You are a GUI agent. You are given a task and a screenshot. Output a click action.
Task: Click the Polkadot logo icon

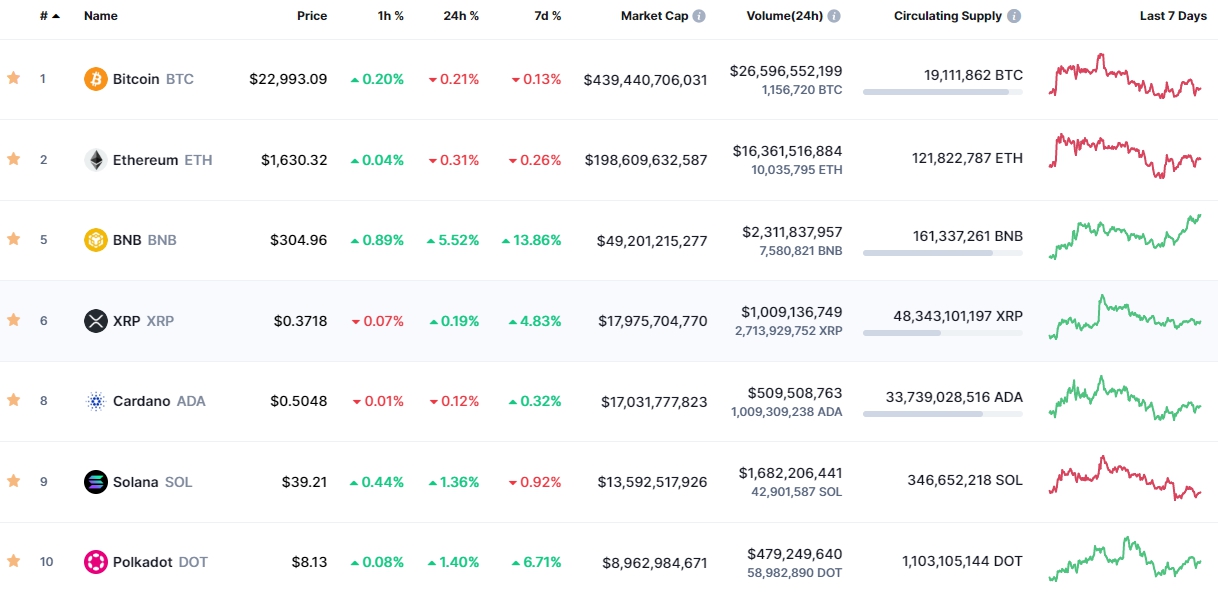click(x=96, y=562)
